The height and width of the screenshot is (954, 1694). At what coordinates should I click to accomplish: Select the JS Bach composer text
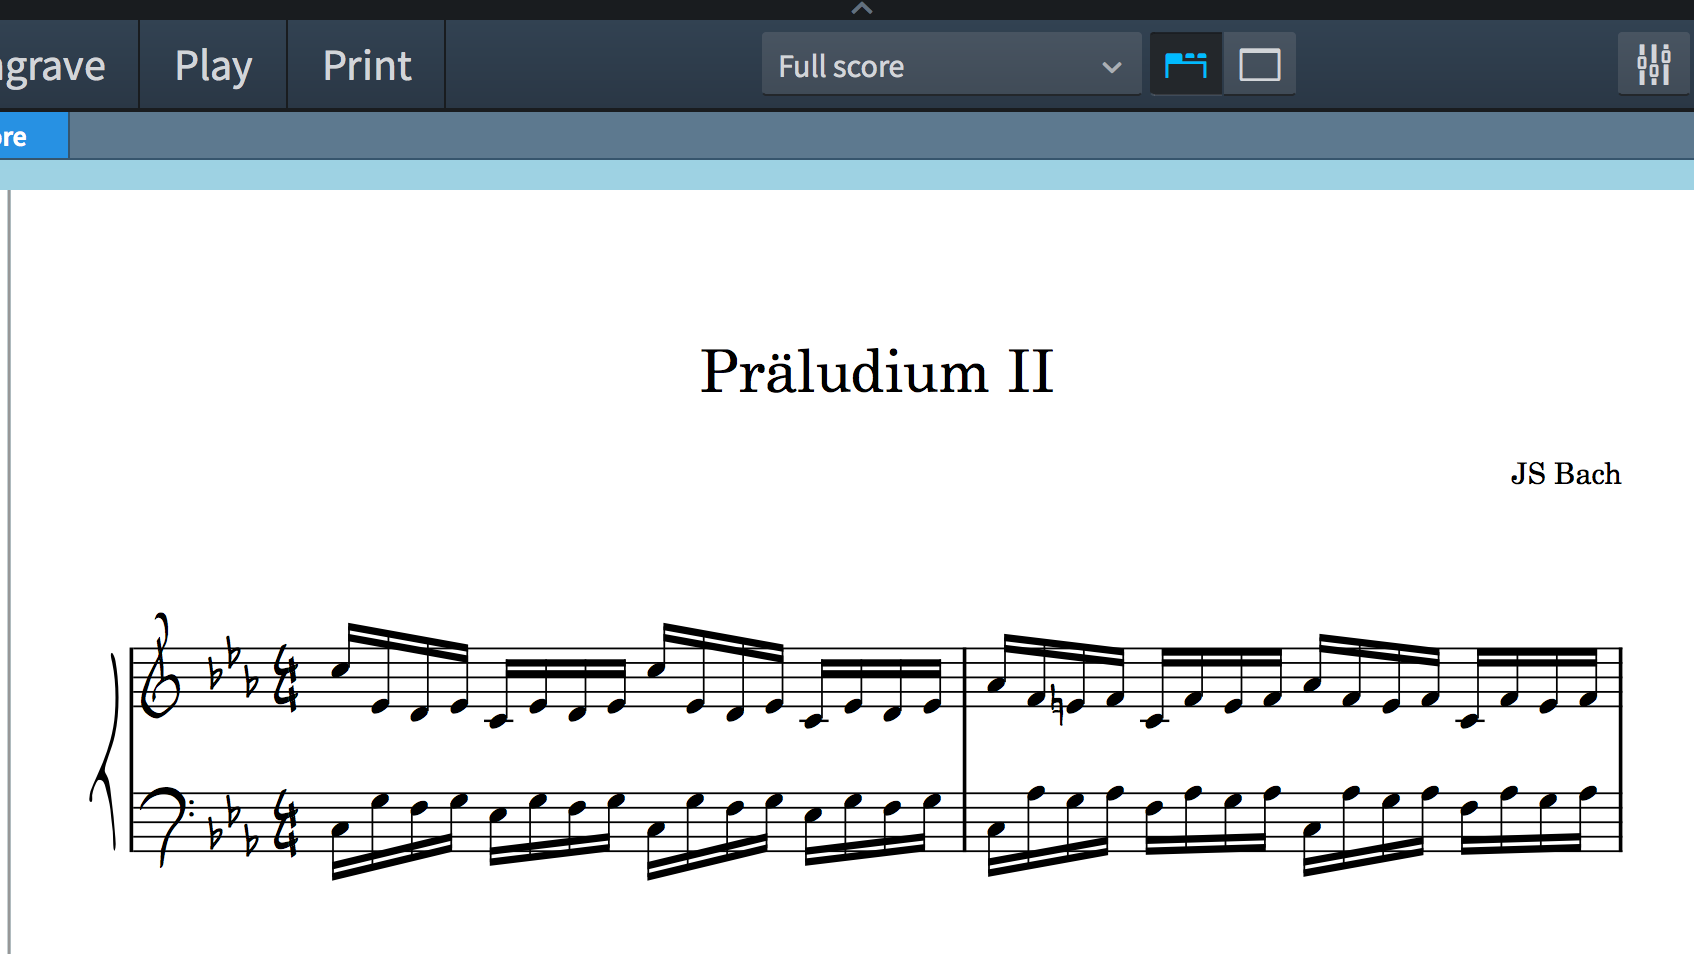(x=1565, y=473)
